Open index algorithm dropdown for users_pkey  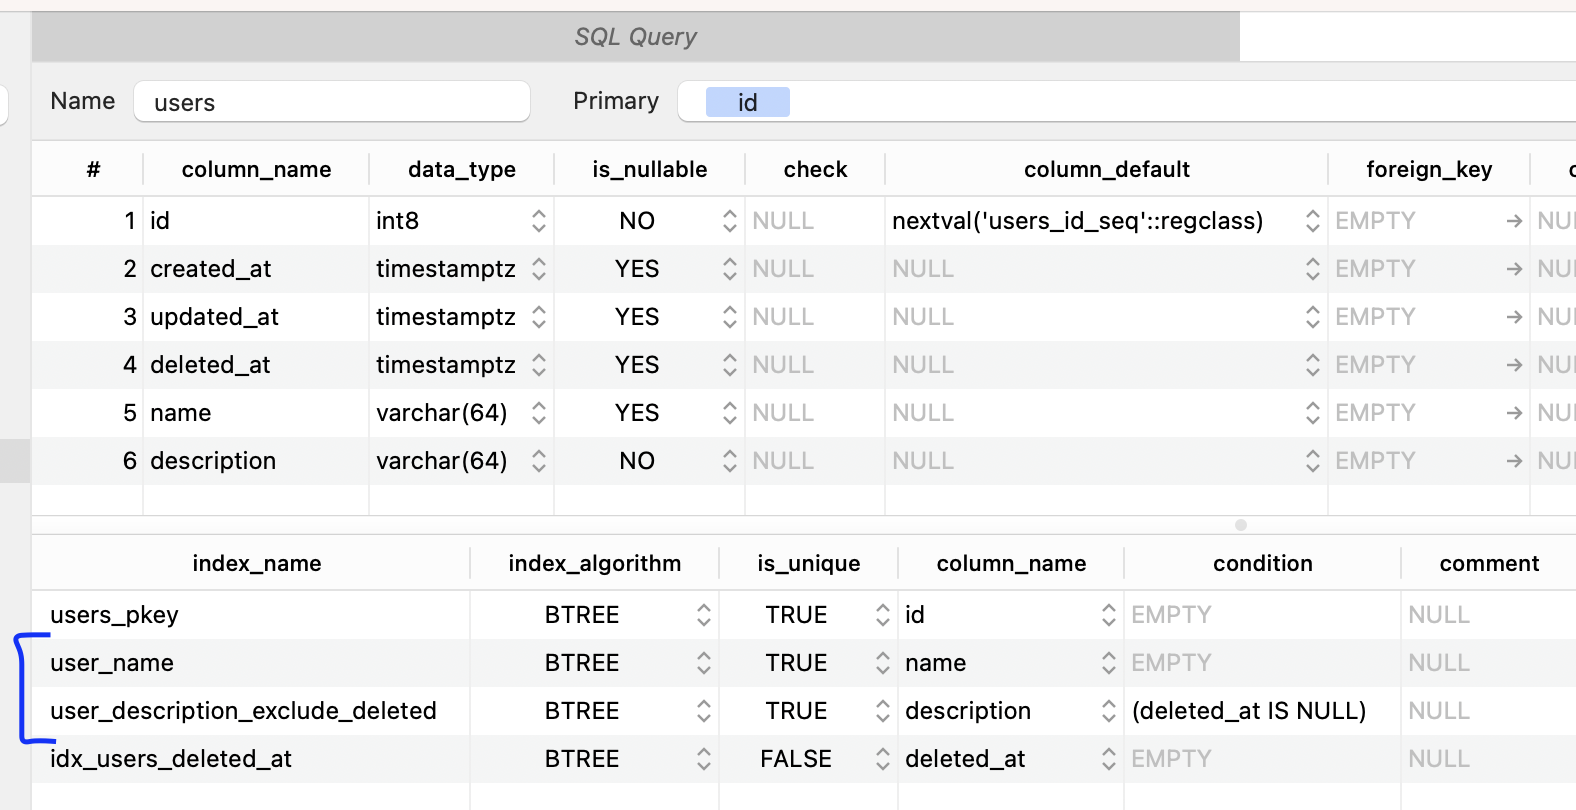pyautogui.click(x=703, y=615)
